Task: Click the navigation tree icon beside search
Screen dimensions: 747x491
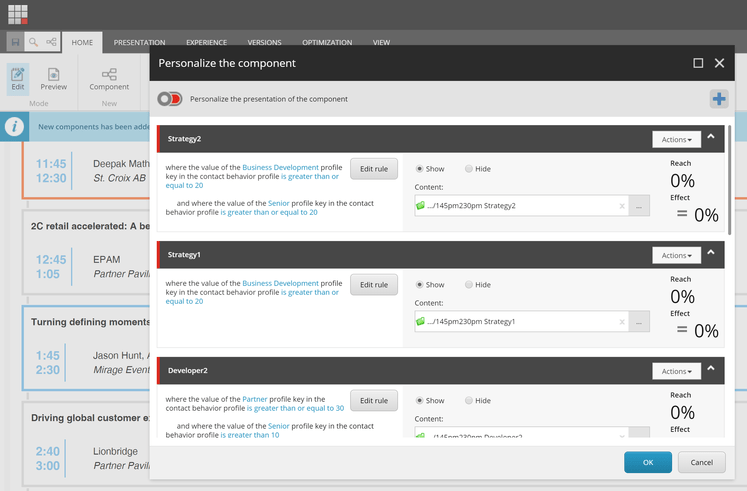Action: click(x=51, y=42)
